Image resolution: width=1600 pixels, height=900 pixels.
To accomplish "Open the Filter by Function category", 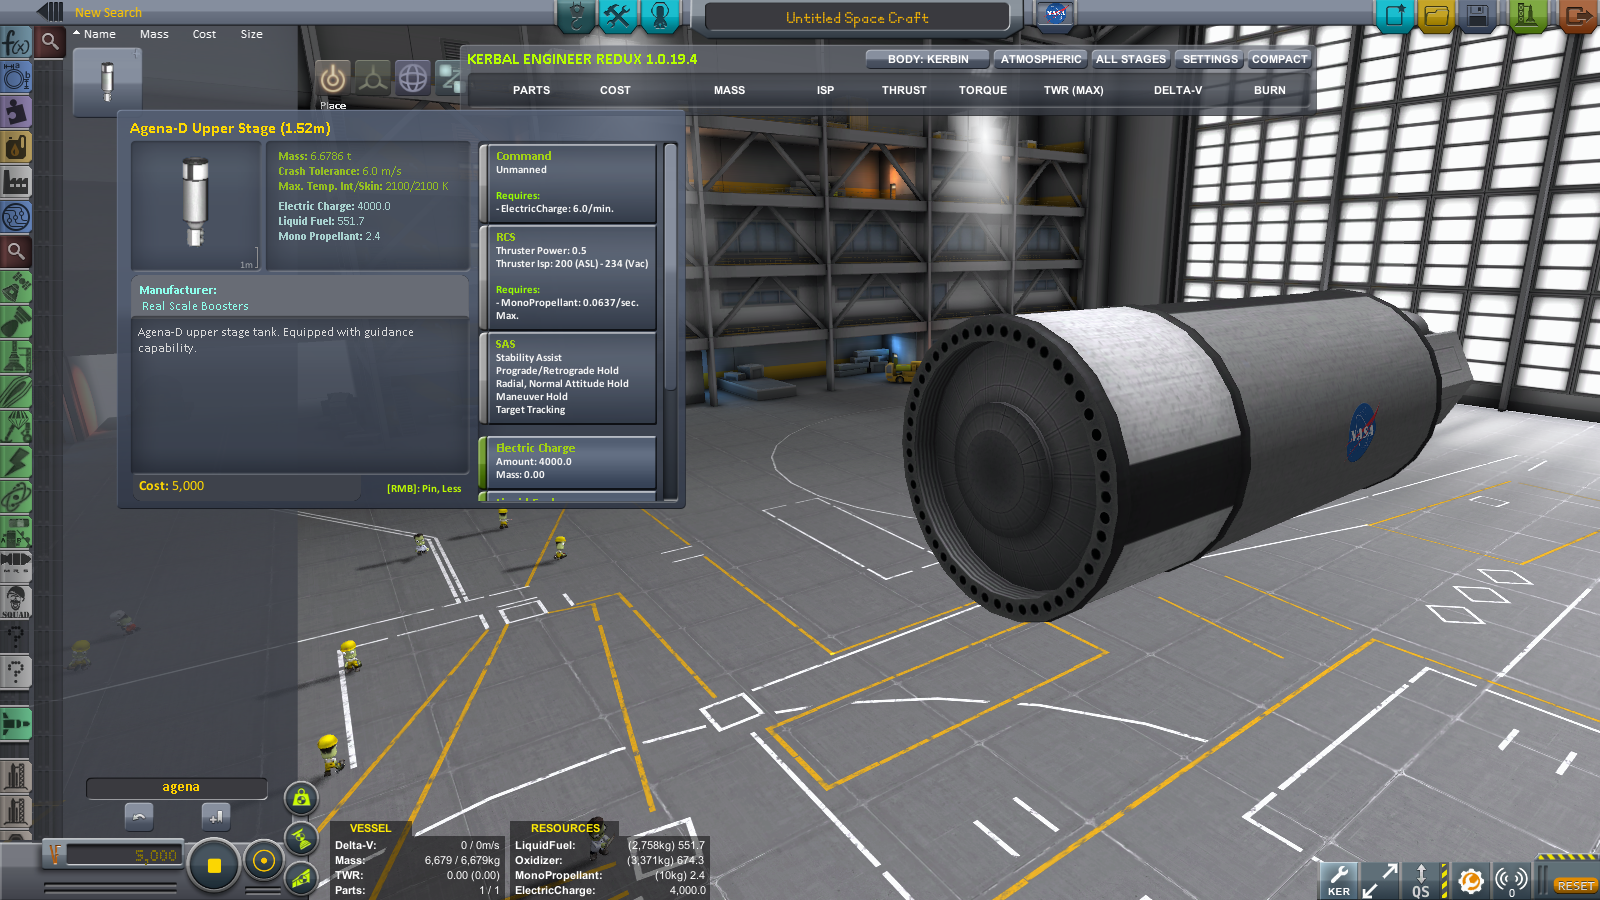I will (16, 42).
